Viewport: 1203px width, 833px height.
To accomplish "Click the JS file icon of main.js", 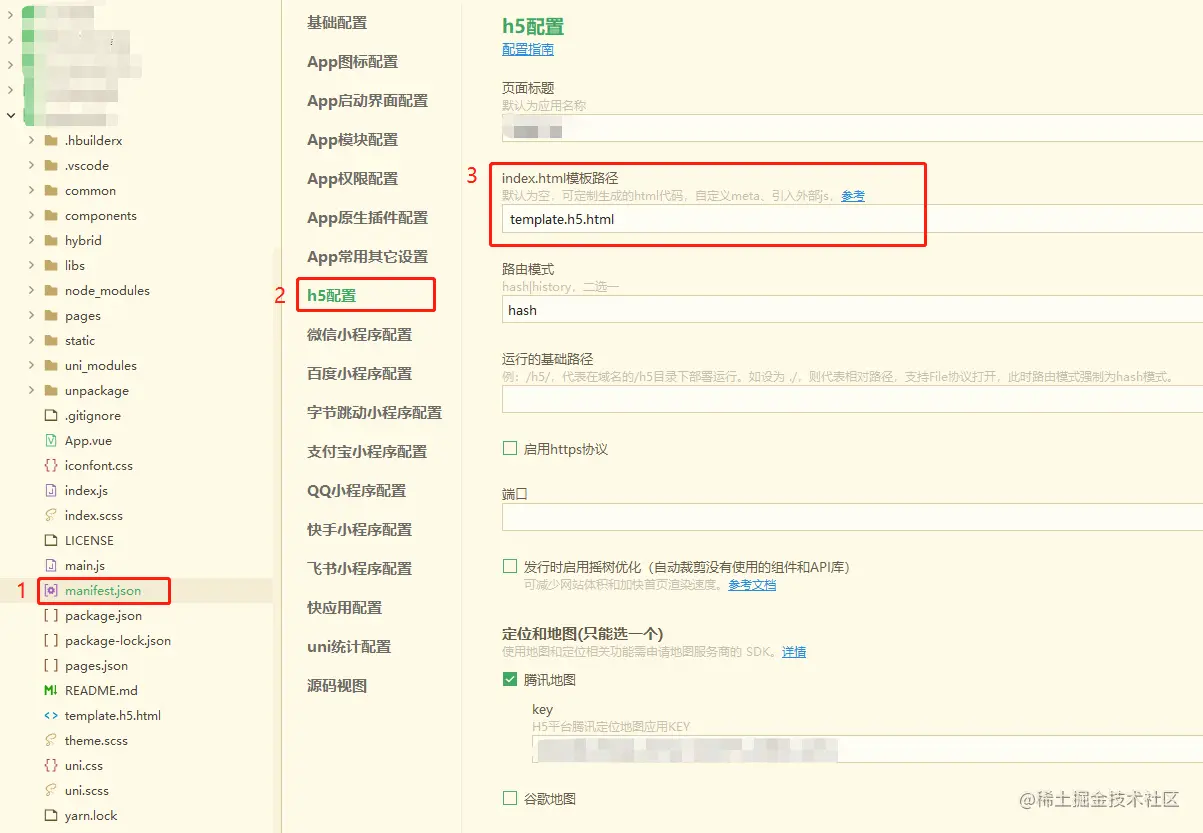I will point(51,566).
